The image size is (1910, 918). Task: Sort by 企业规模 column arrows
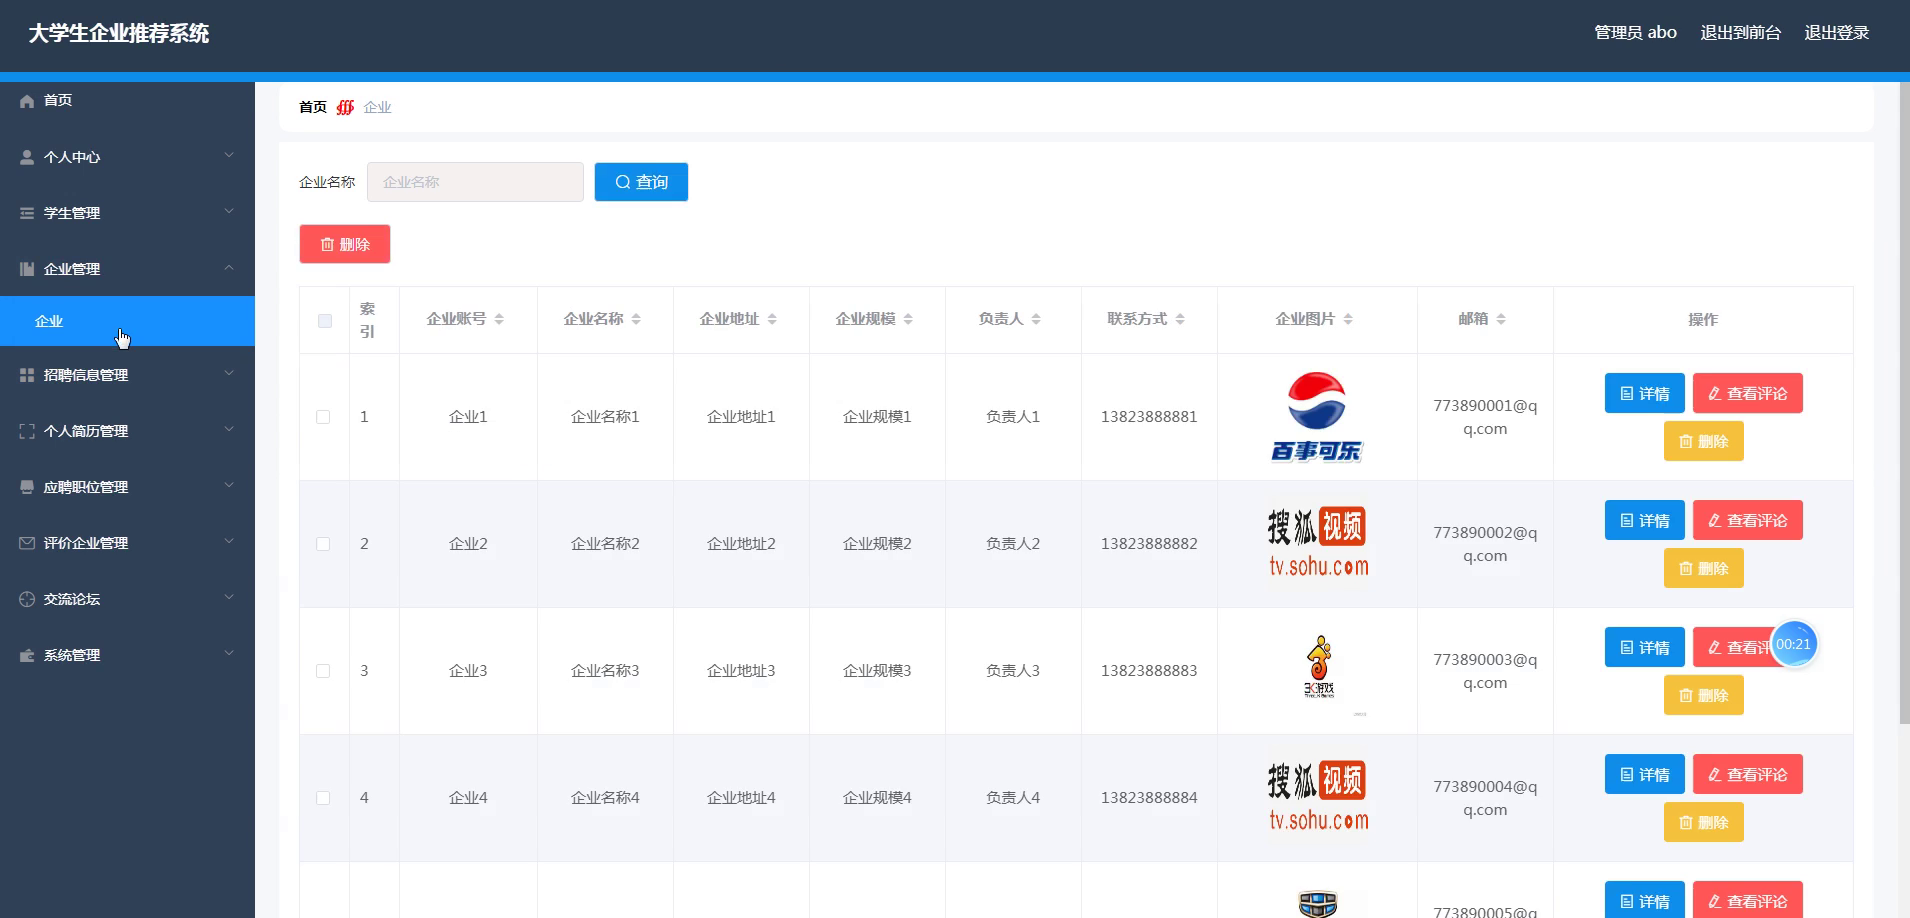click(908, 319)
